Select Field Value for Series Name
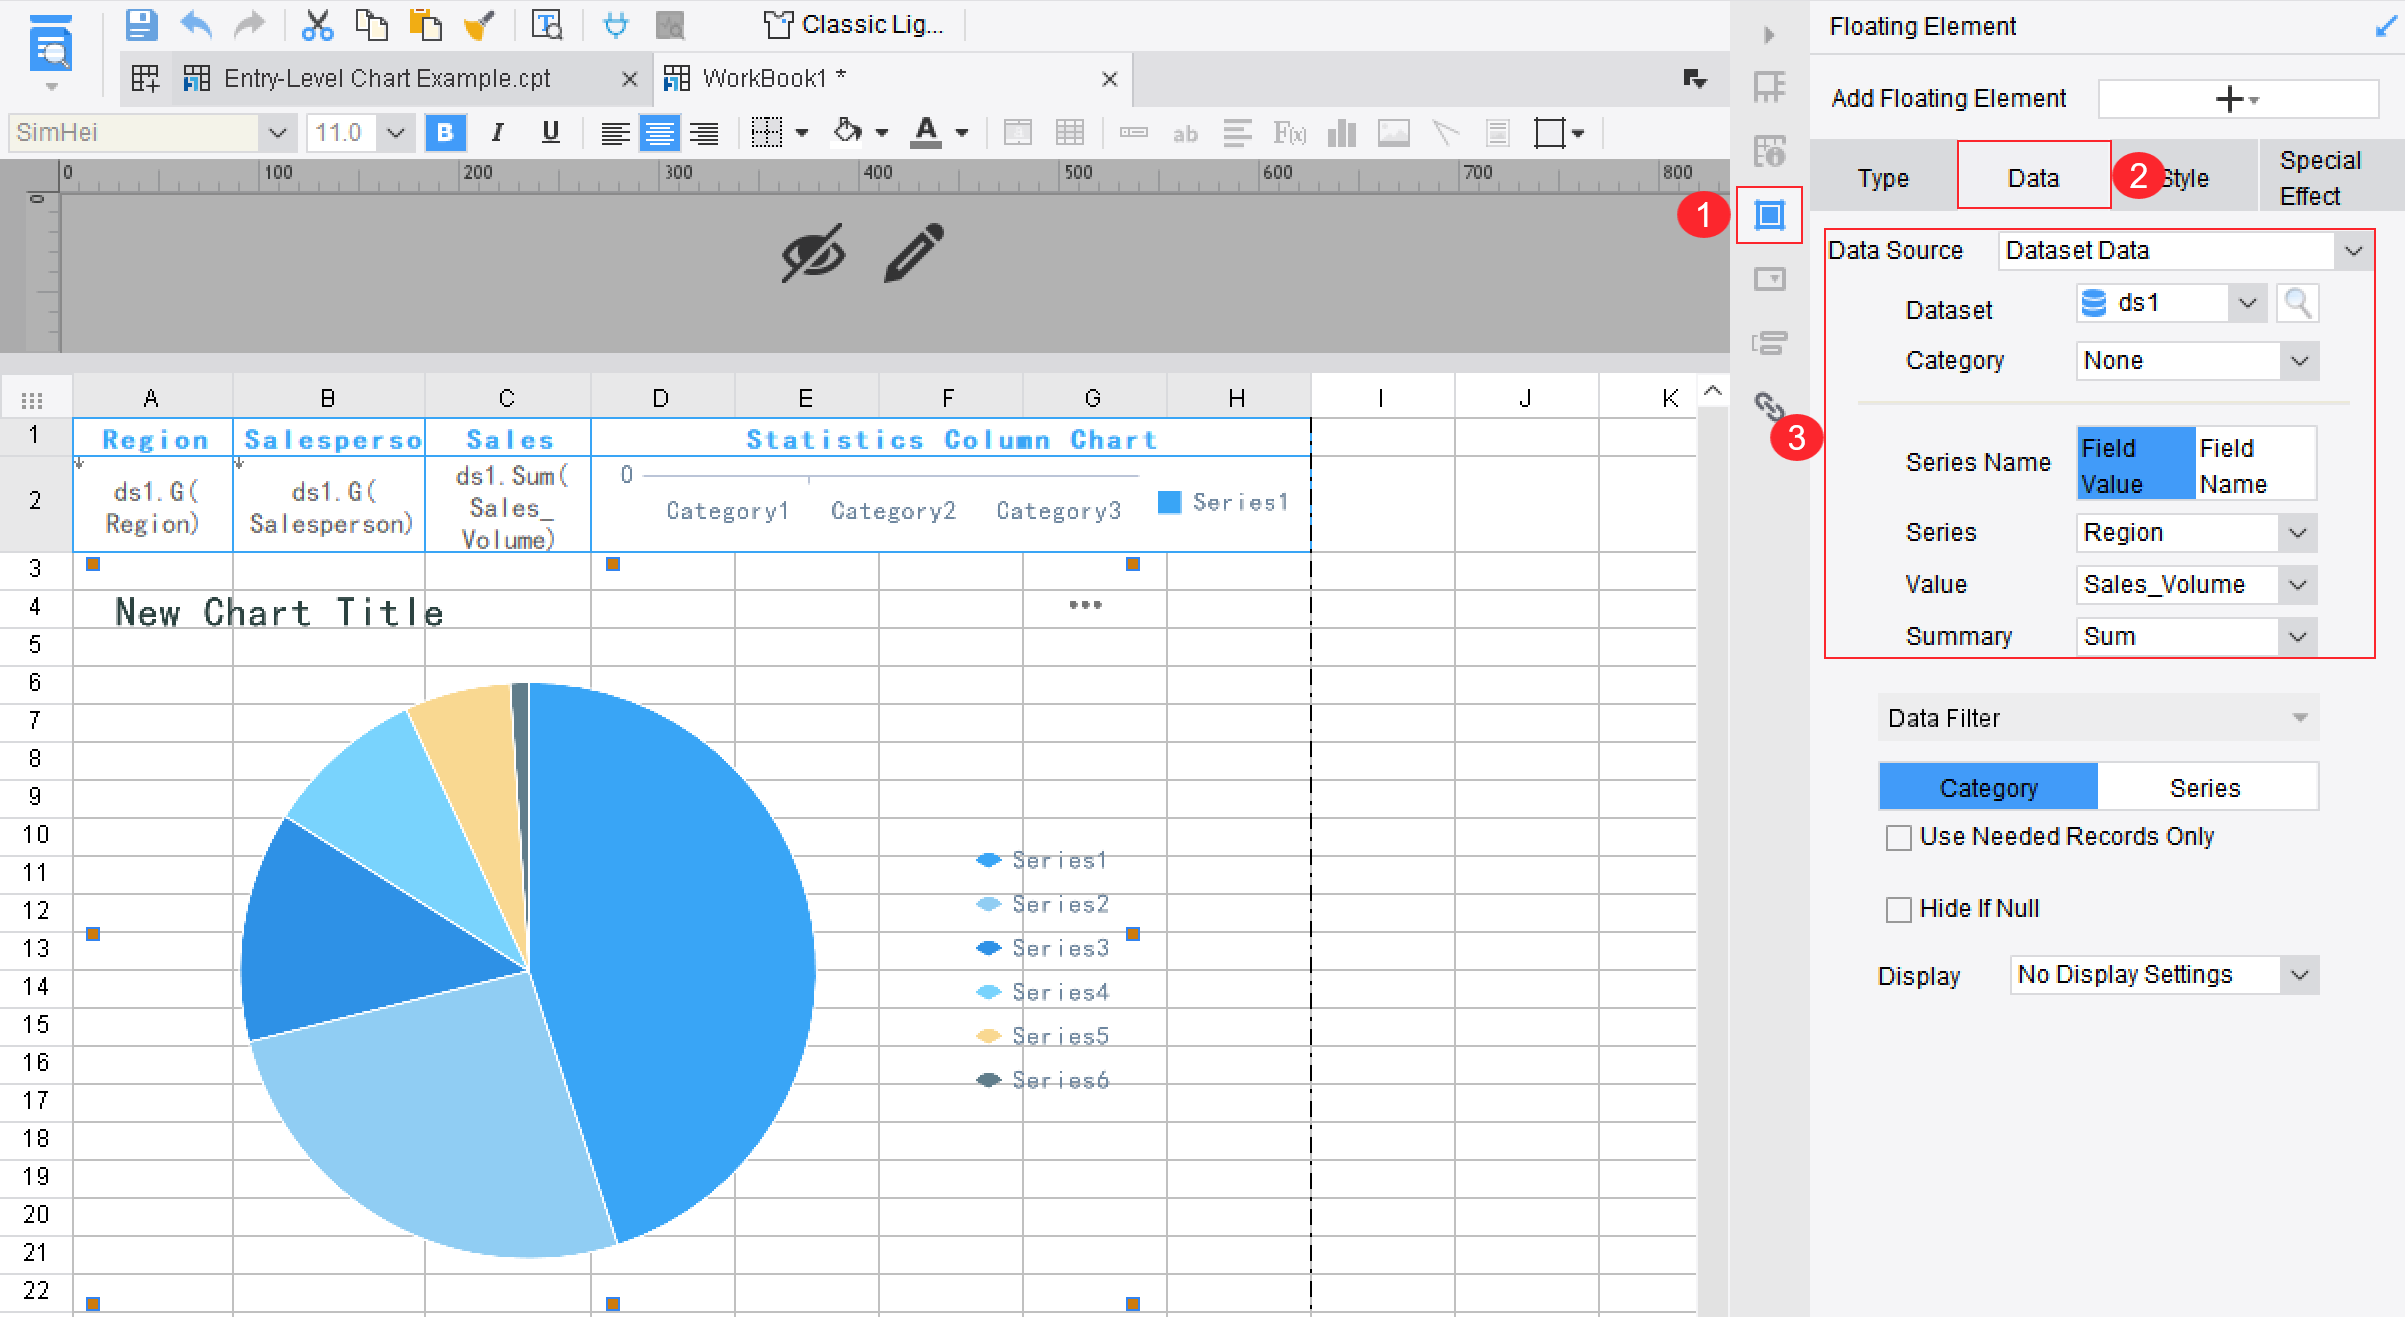The width and height of the screenshot is (2405, 1317). click(x=2137, y=464)
